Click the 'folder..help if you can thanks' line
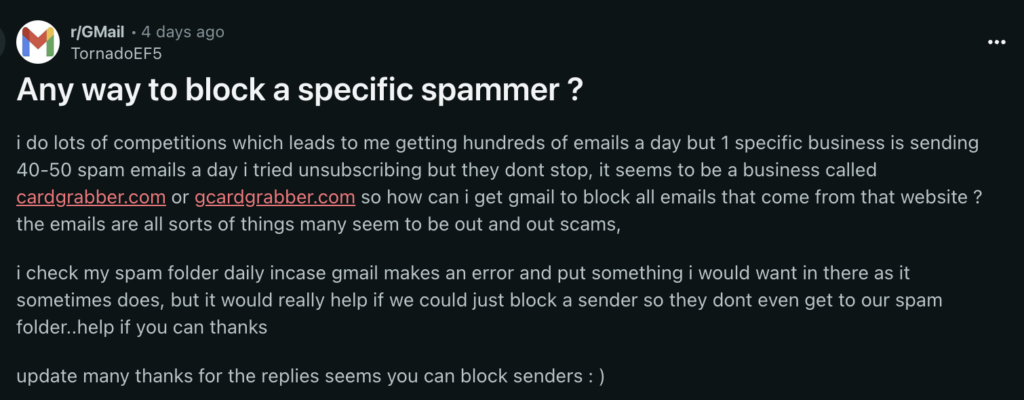 (142, 327)
